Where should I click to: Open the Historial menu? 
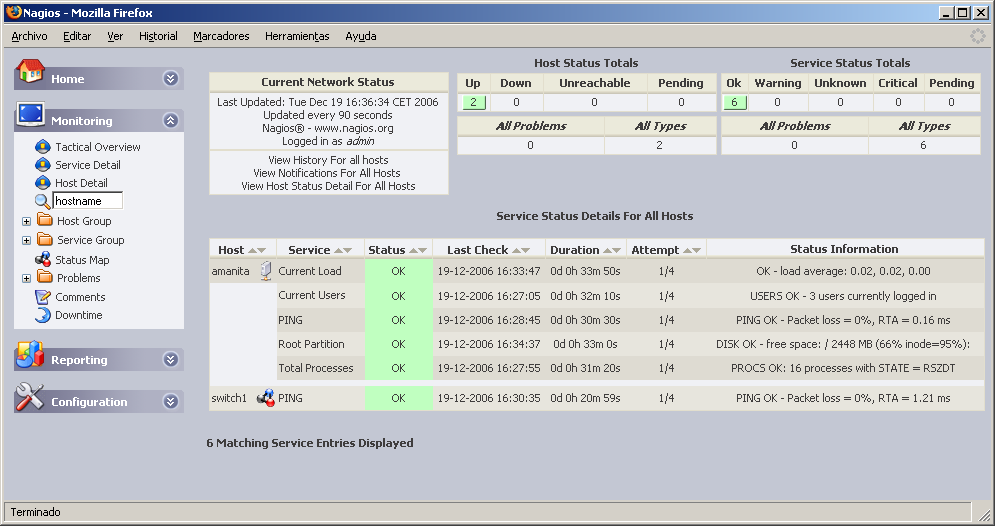[x=158, y=36]
